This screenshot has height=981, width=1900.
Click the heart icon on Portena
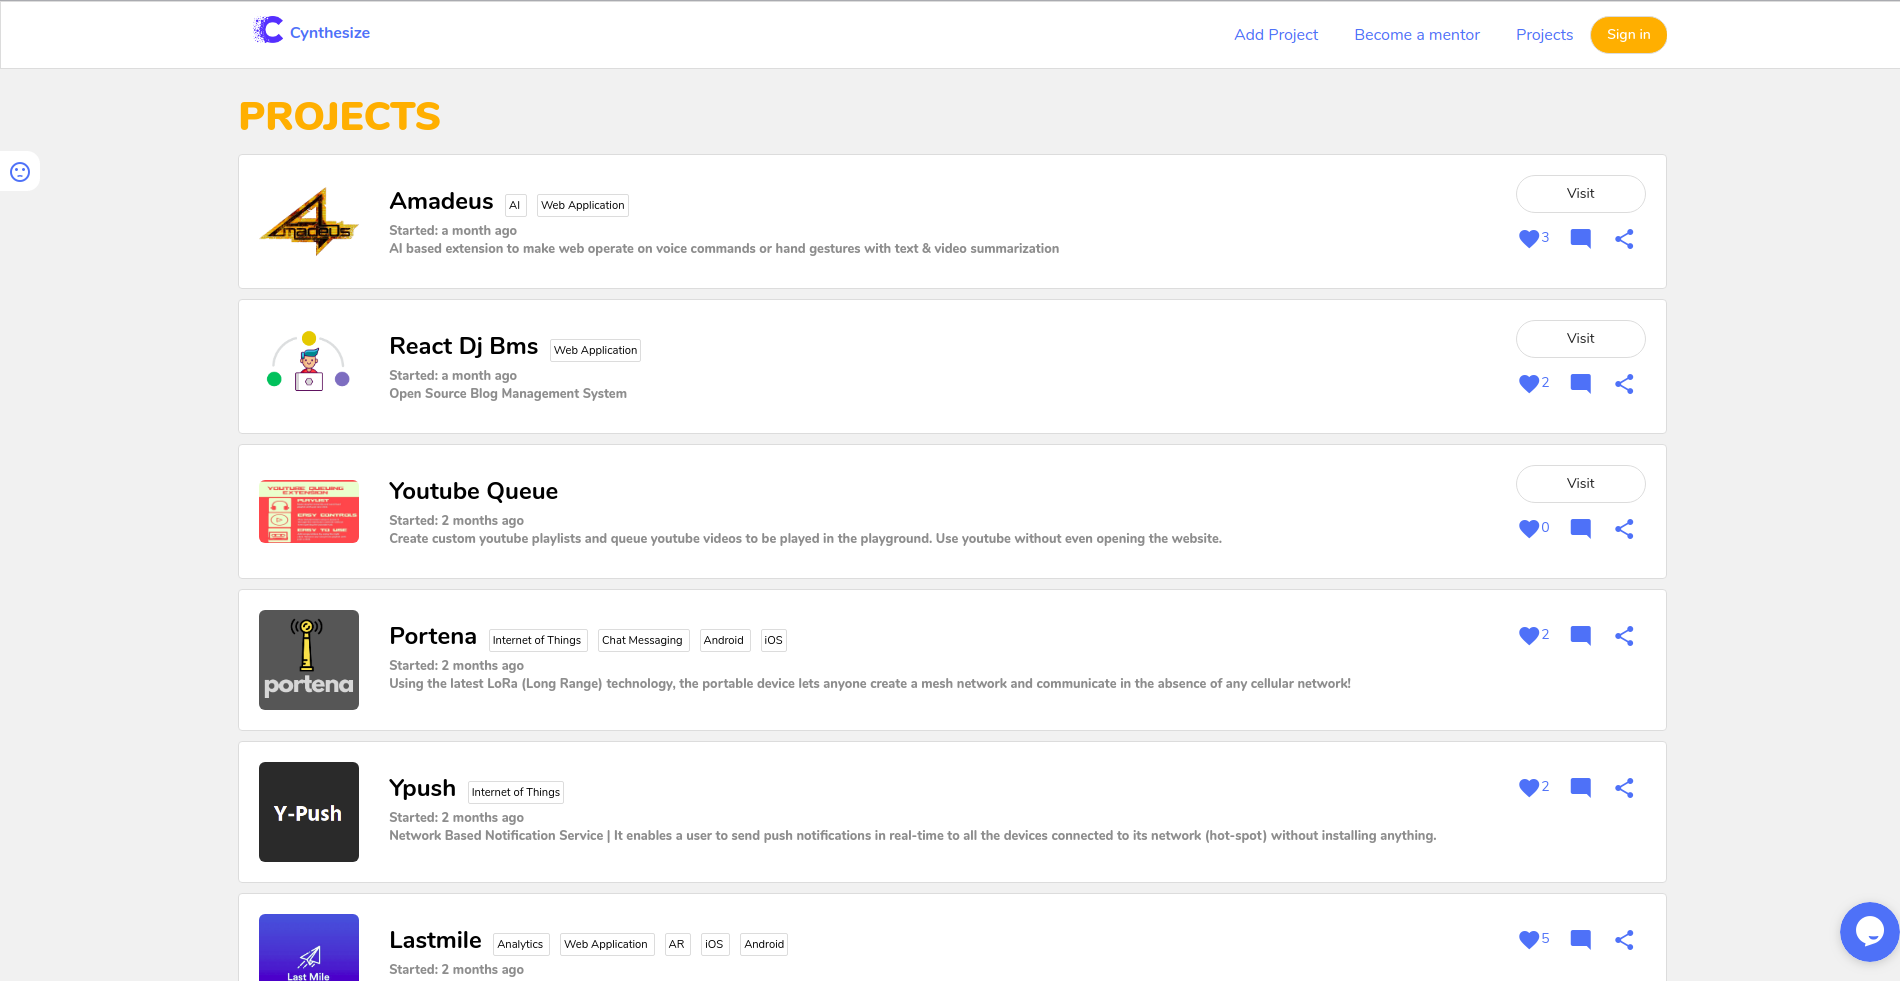pos(1528,636)
